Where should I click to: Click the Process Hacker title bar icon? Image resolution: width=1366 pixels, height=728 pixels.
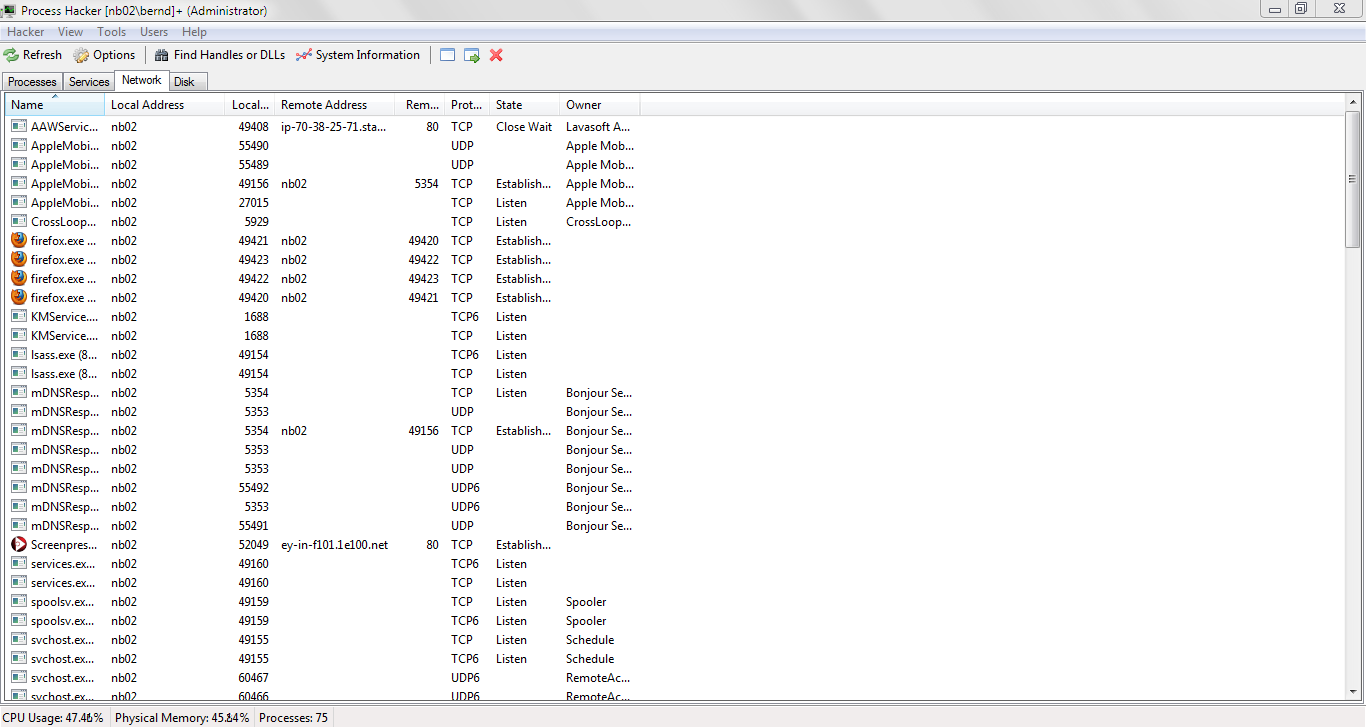(x=9, y=9)
